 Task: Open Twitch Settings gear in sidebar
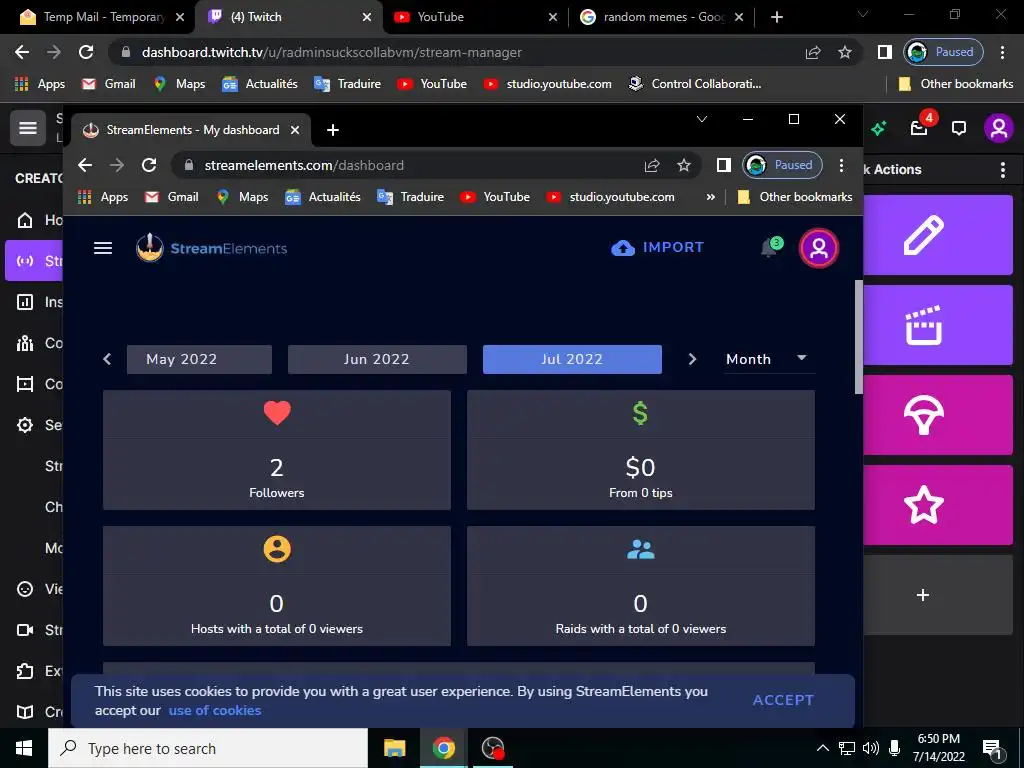(25, 425)
